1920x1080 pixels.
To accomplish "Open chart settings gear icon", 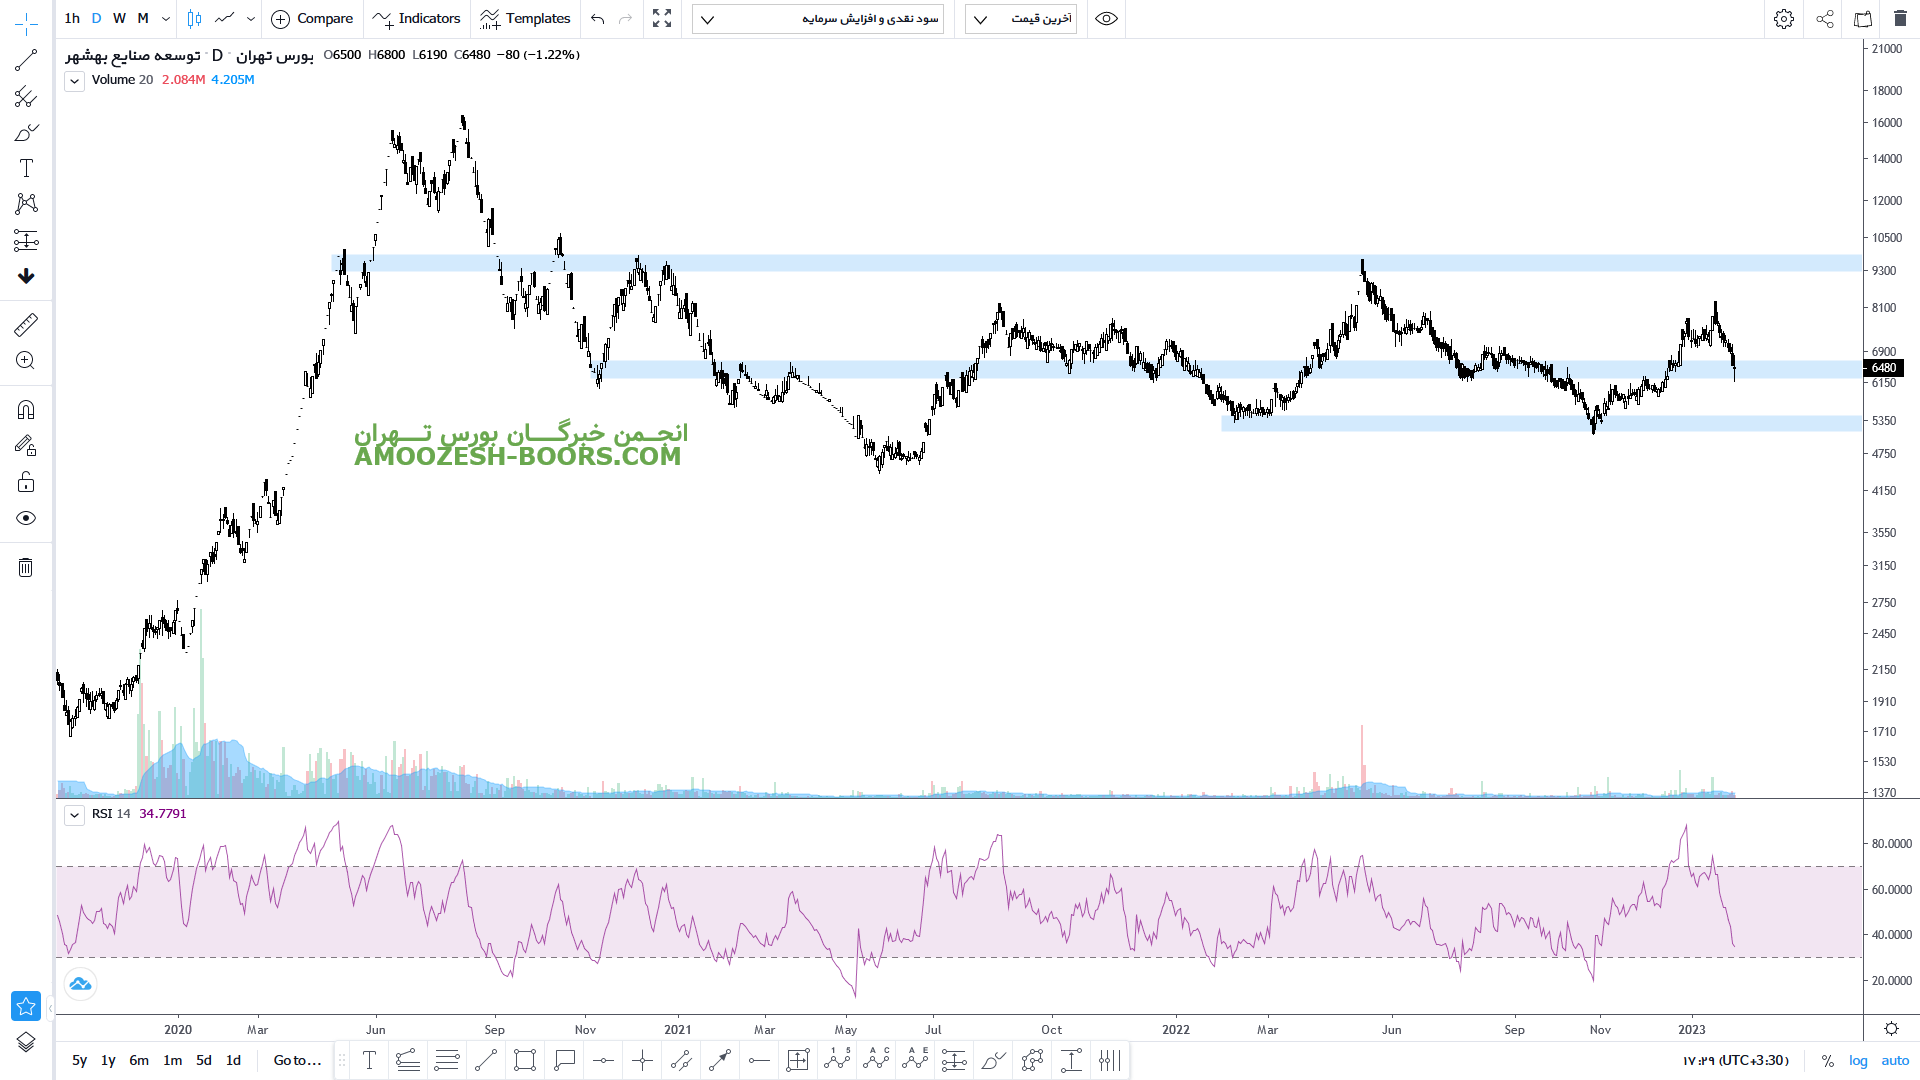I will point(1784,19).
